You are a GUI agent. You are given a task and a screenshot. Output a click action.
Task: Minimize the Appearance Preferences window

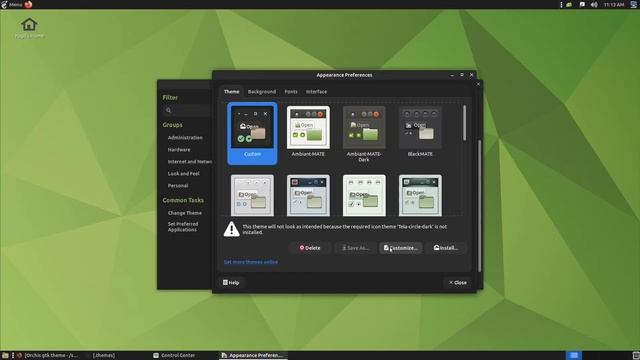tap(452, 75)
